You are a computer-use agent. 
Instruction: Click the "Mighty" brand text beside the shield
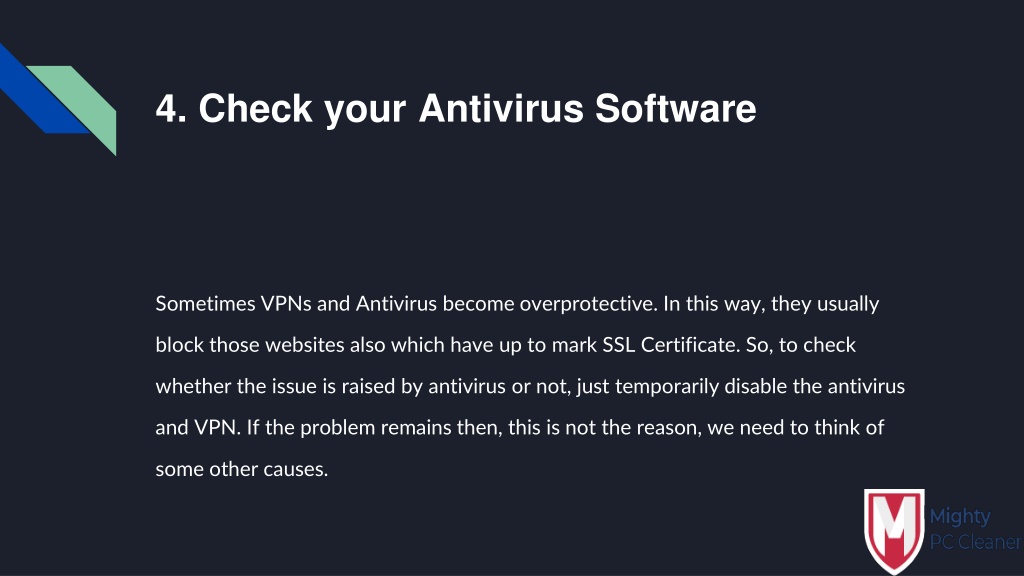coord(959,517)
